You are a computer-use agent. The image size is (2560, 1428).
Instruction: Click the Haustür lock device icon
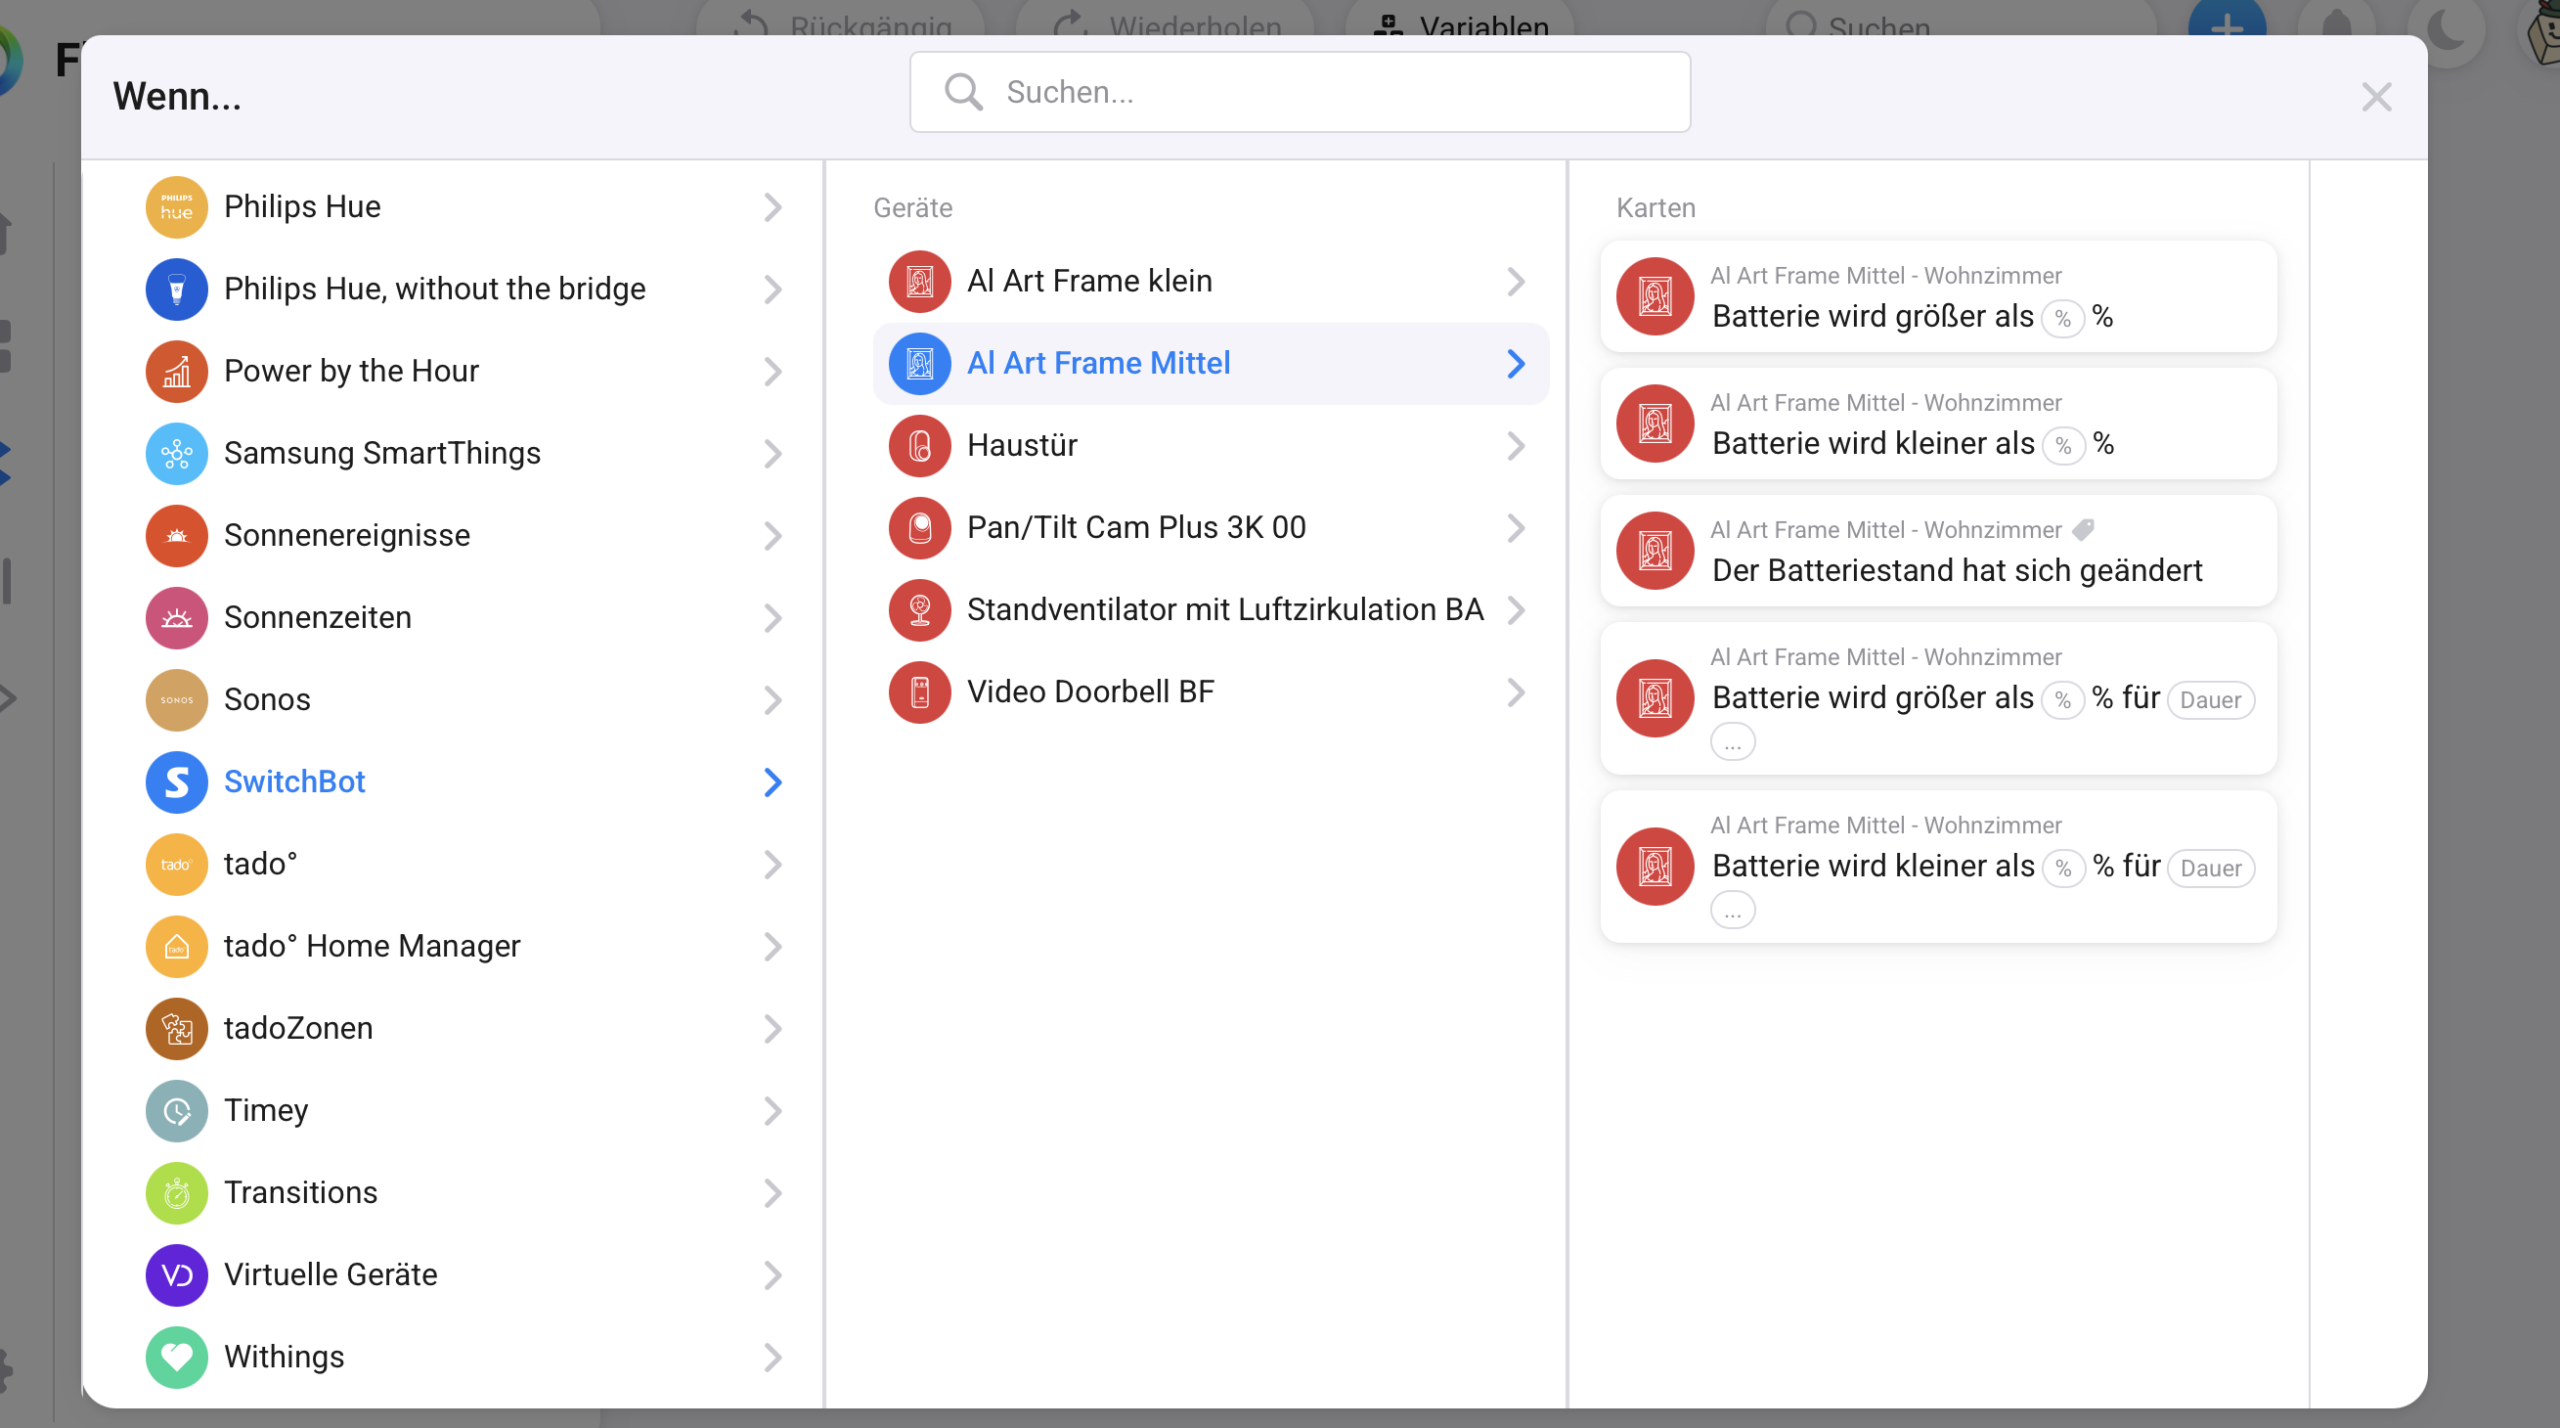(x=920, y=445)
